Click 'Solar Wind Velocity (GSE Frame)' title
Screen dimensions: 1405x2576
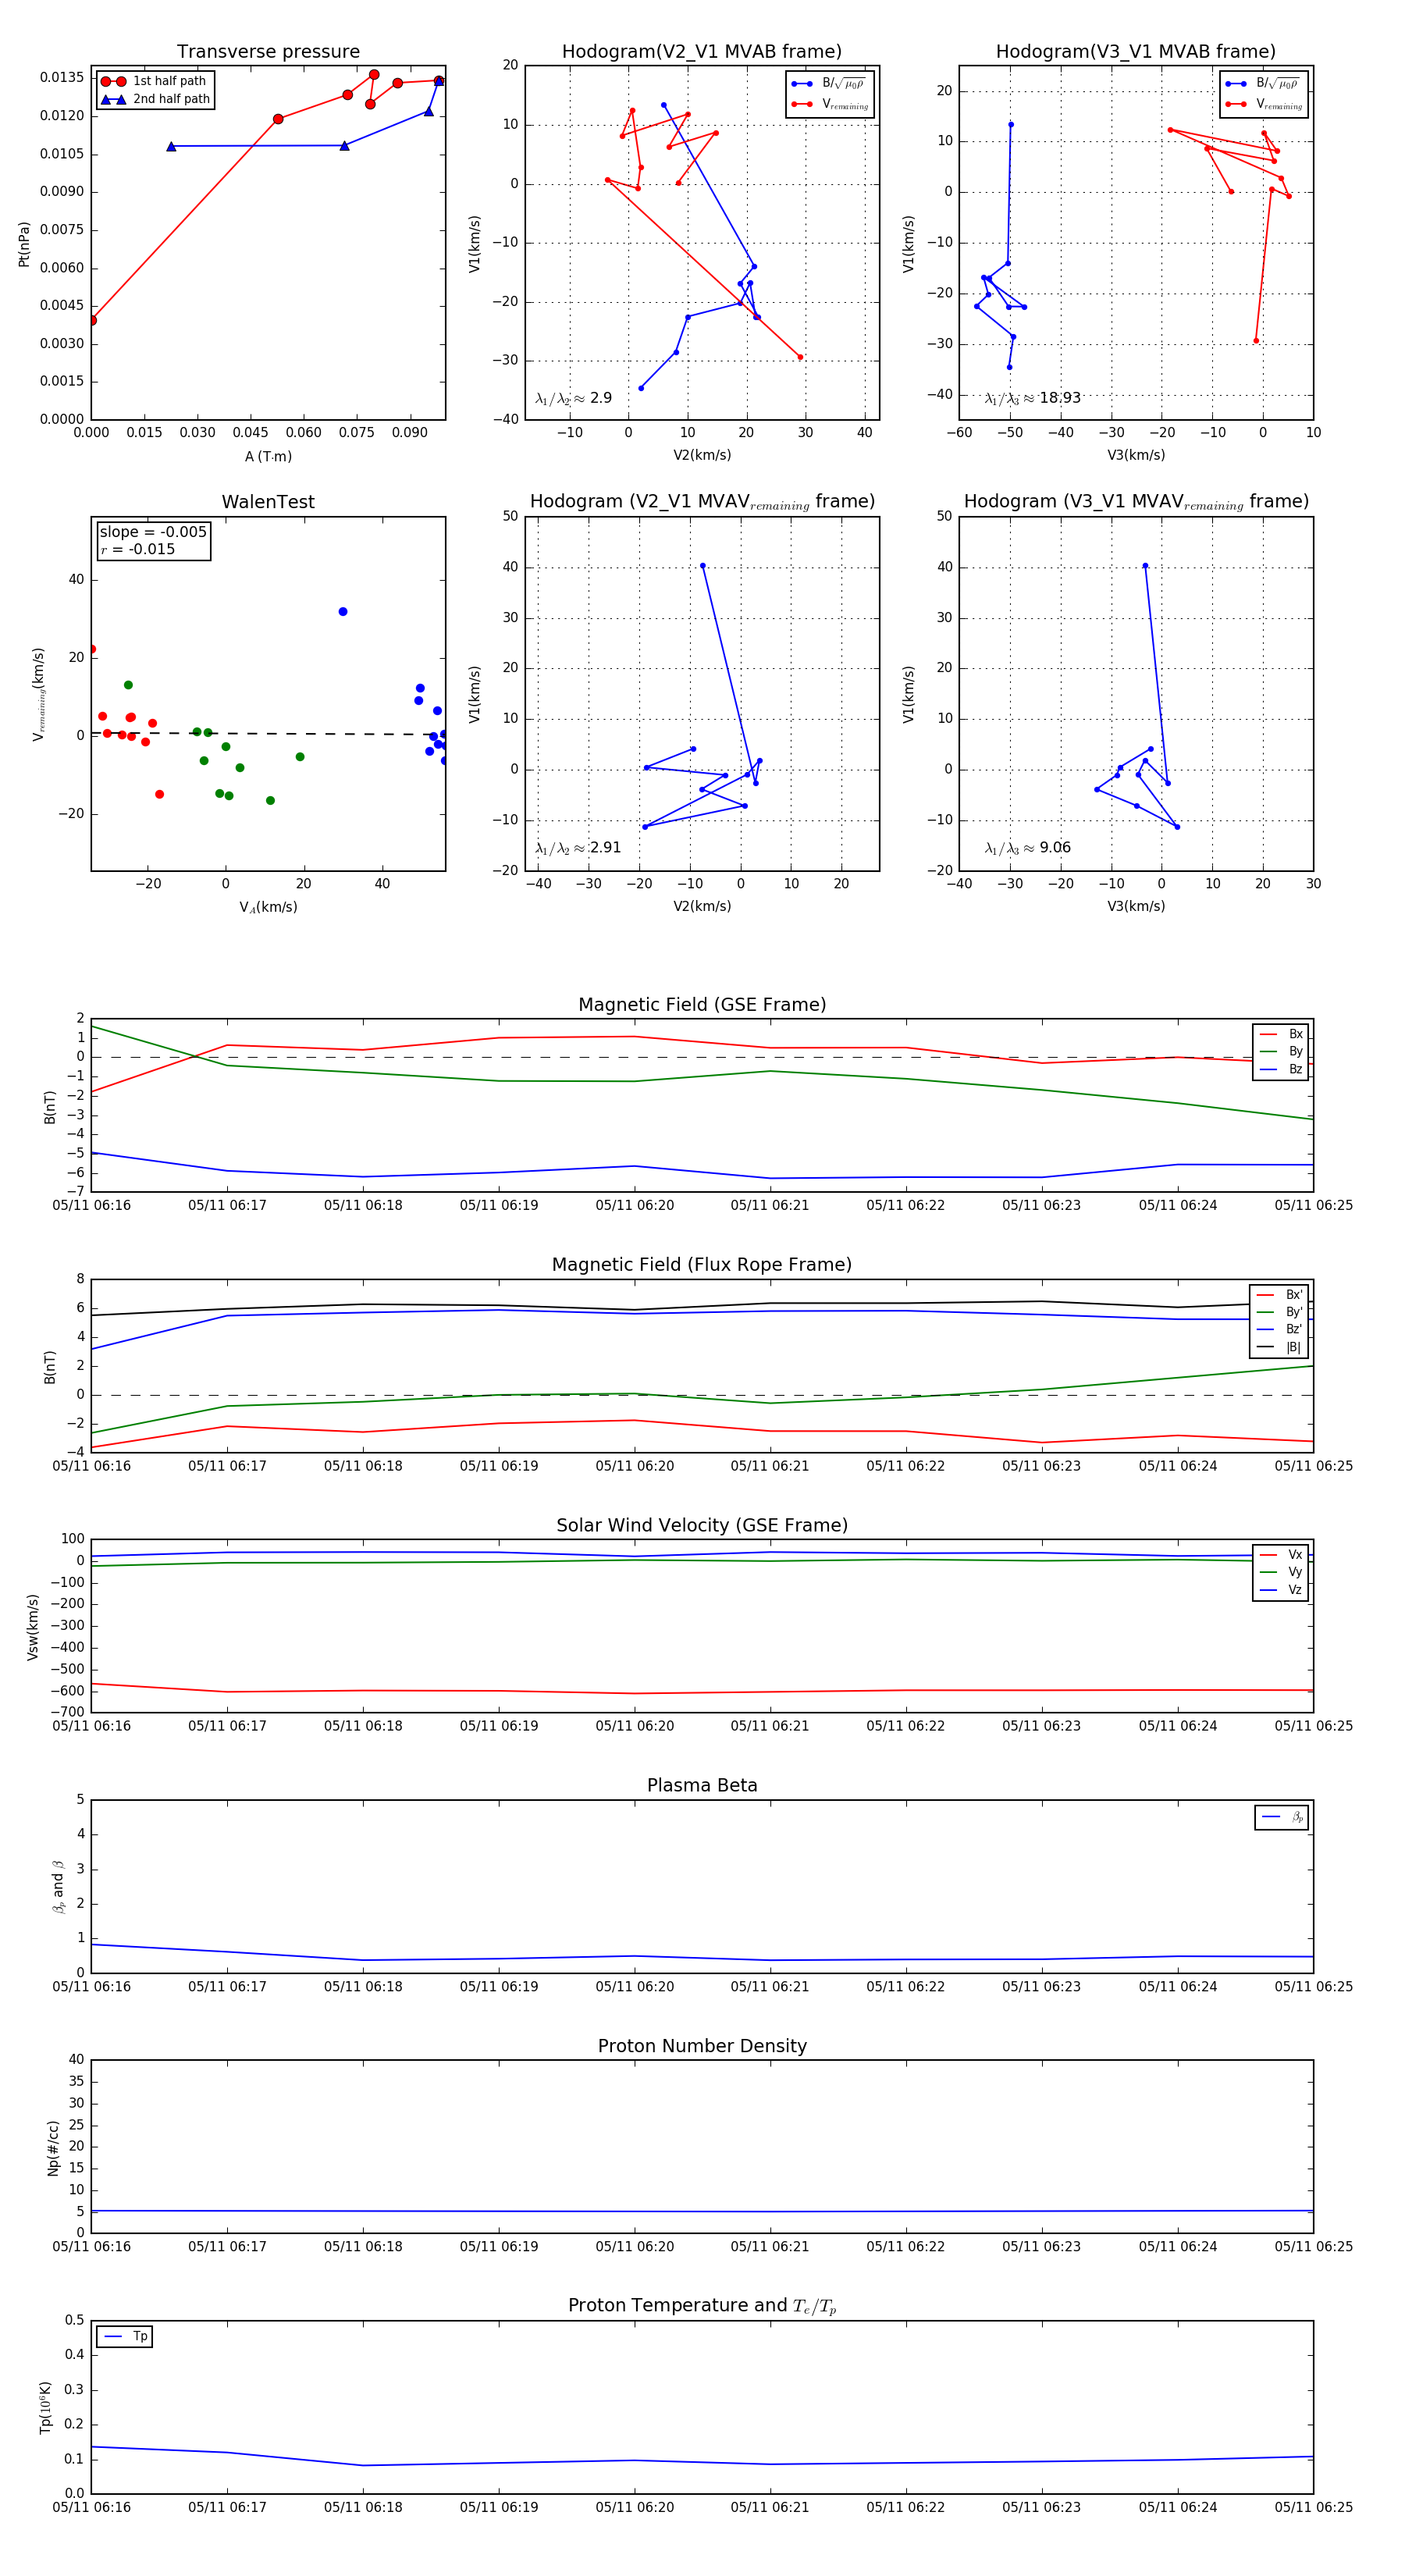[702, 1525]
